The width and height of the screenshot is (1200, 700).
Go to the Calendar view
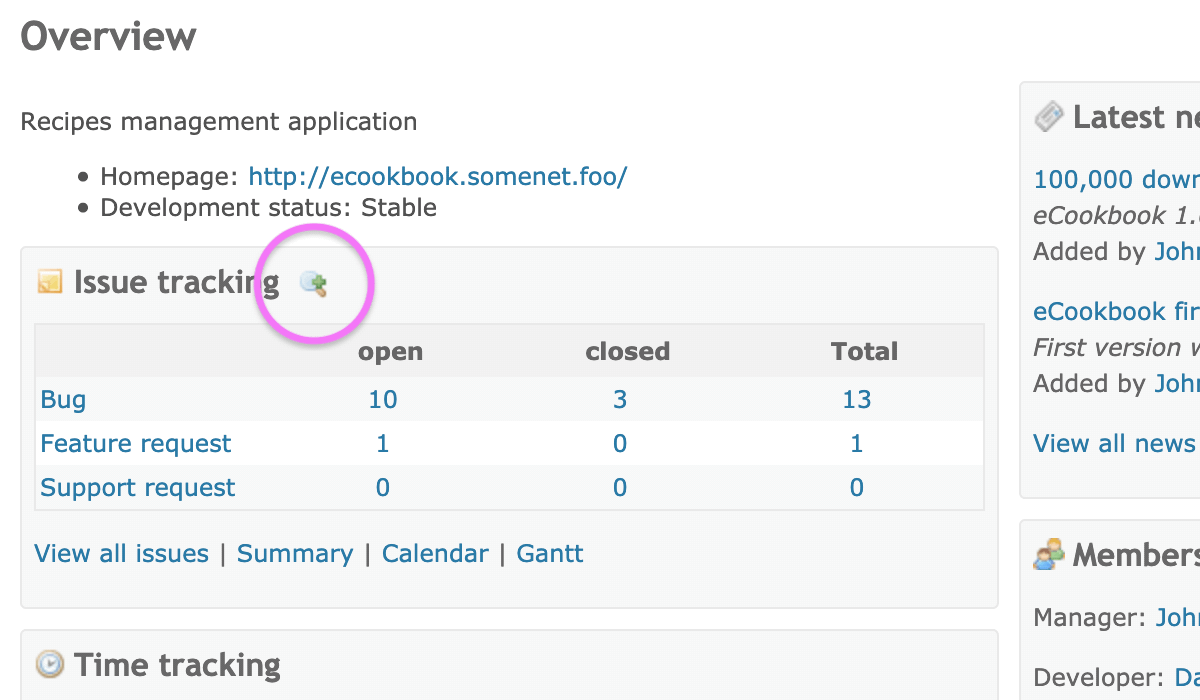435,554
